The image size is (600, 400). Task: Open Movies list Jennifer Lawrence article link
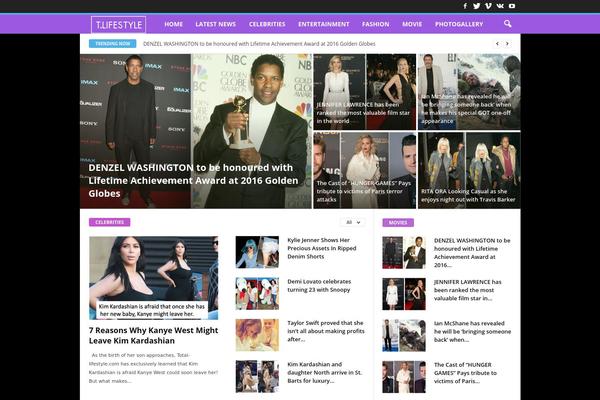pyautogui.click(x=468, y=290)
